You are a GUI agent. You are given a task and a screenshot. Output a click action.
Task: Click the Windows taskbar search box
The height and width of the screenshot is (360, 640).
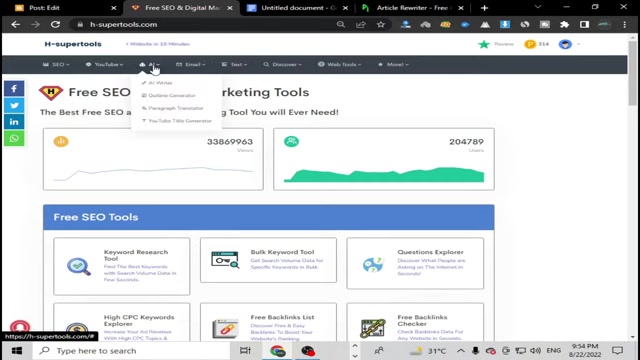pos(131,351)
